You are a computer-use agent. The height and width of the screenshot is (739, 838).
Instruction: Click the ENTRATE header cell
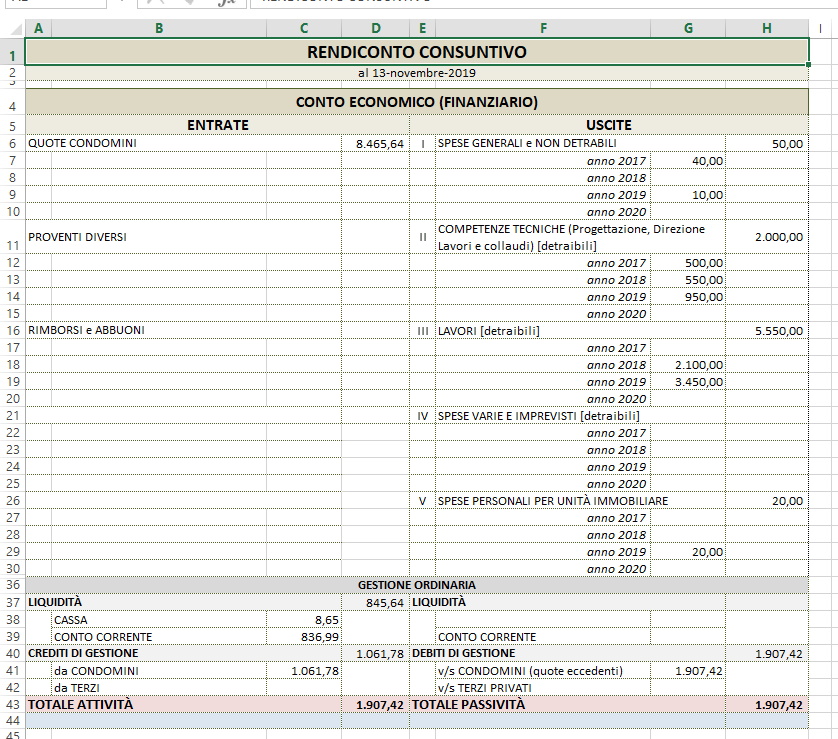point(218,125)
